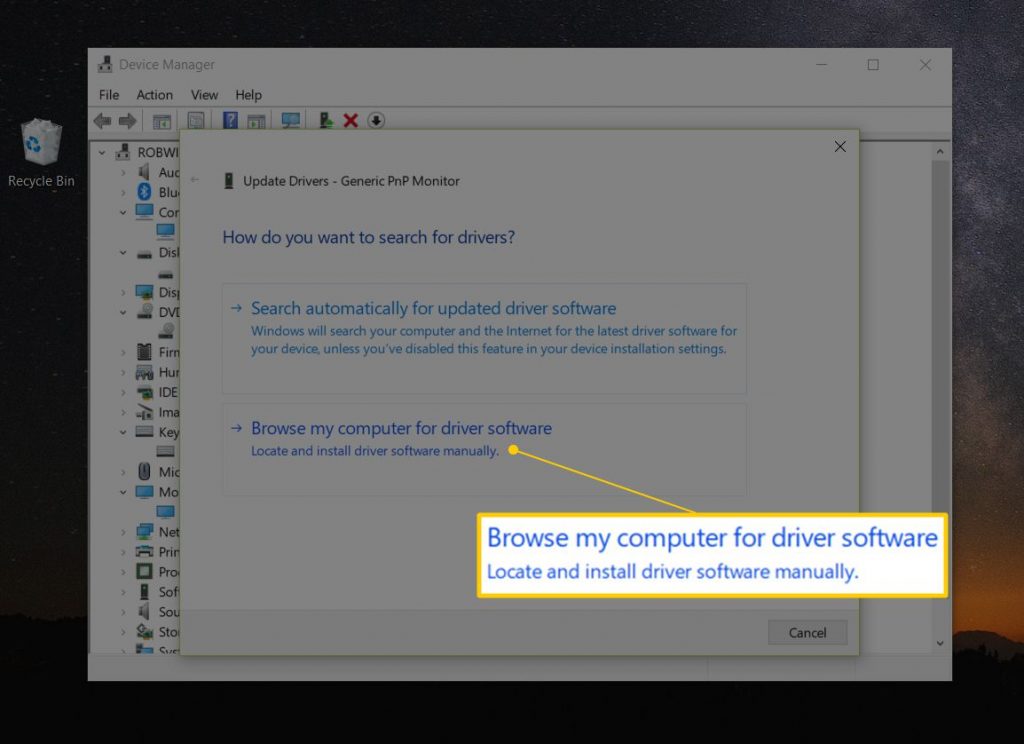Select the 'Prin' print queues icon
This screenshot has width=1024, height=744.
[144, 551]
